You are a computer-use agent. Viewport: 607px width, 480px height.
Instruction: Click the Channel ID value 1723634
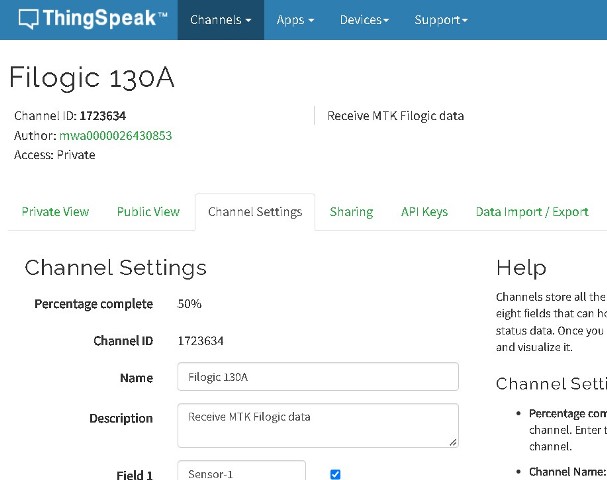point(200,341)
